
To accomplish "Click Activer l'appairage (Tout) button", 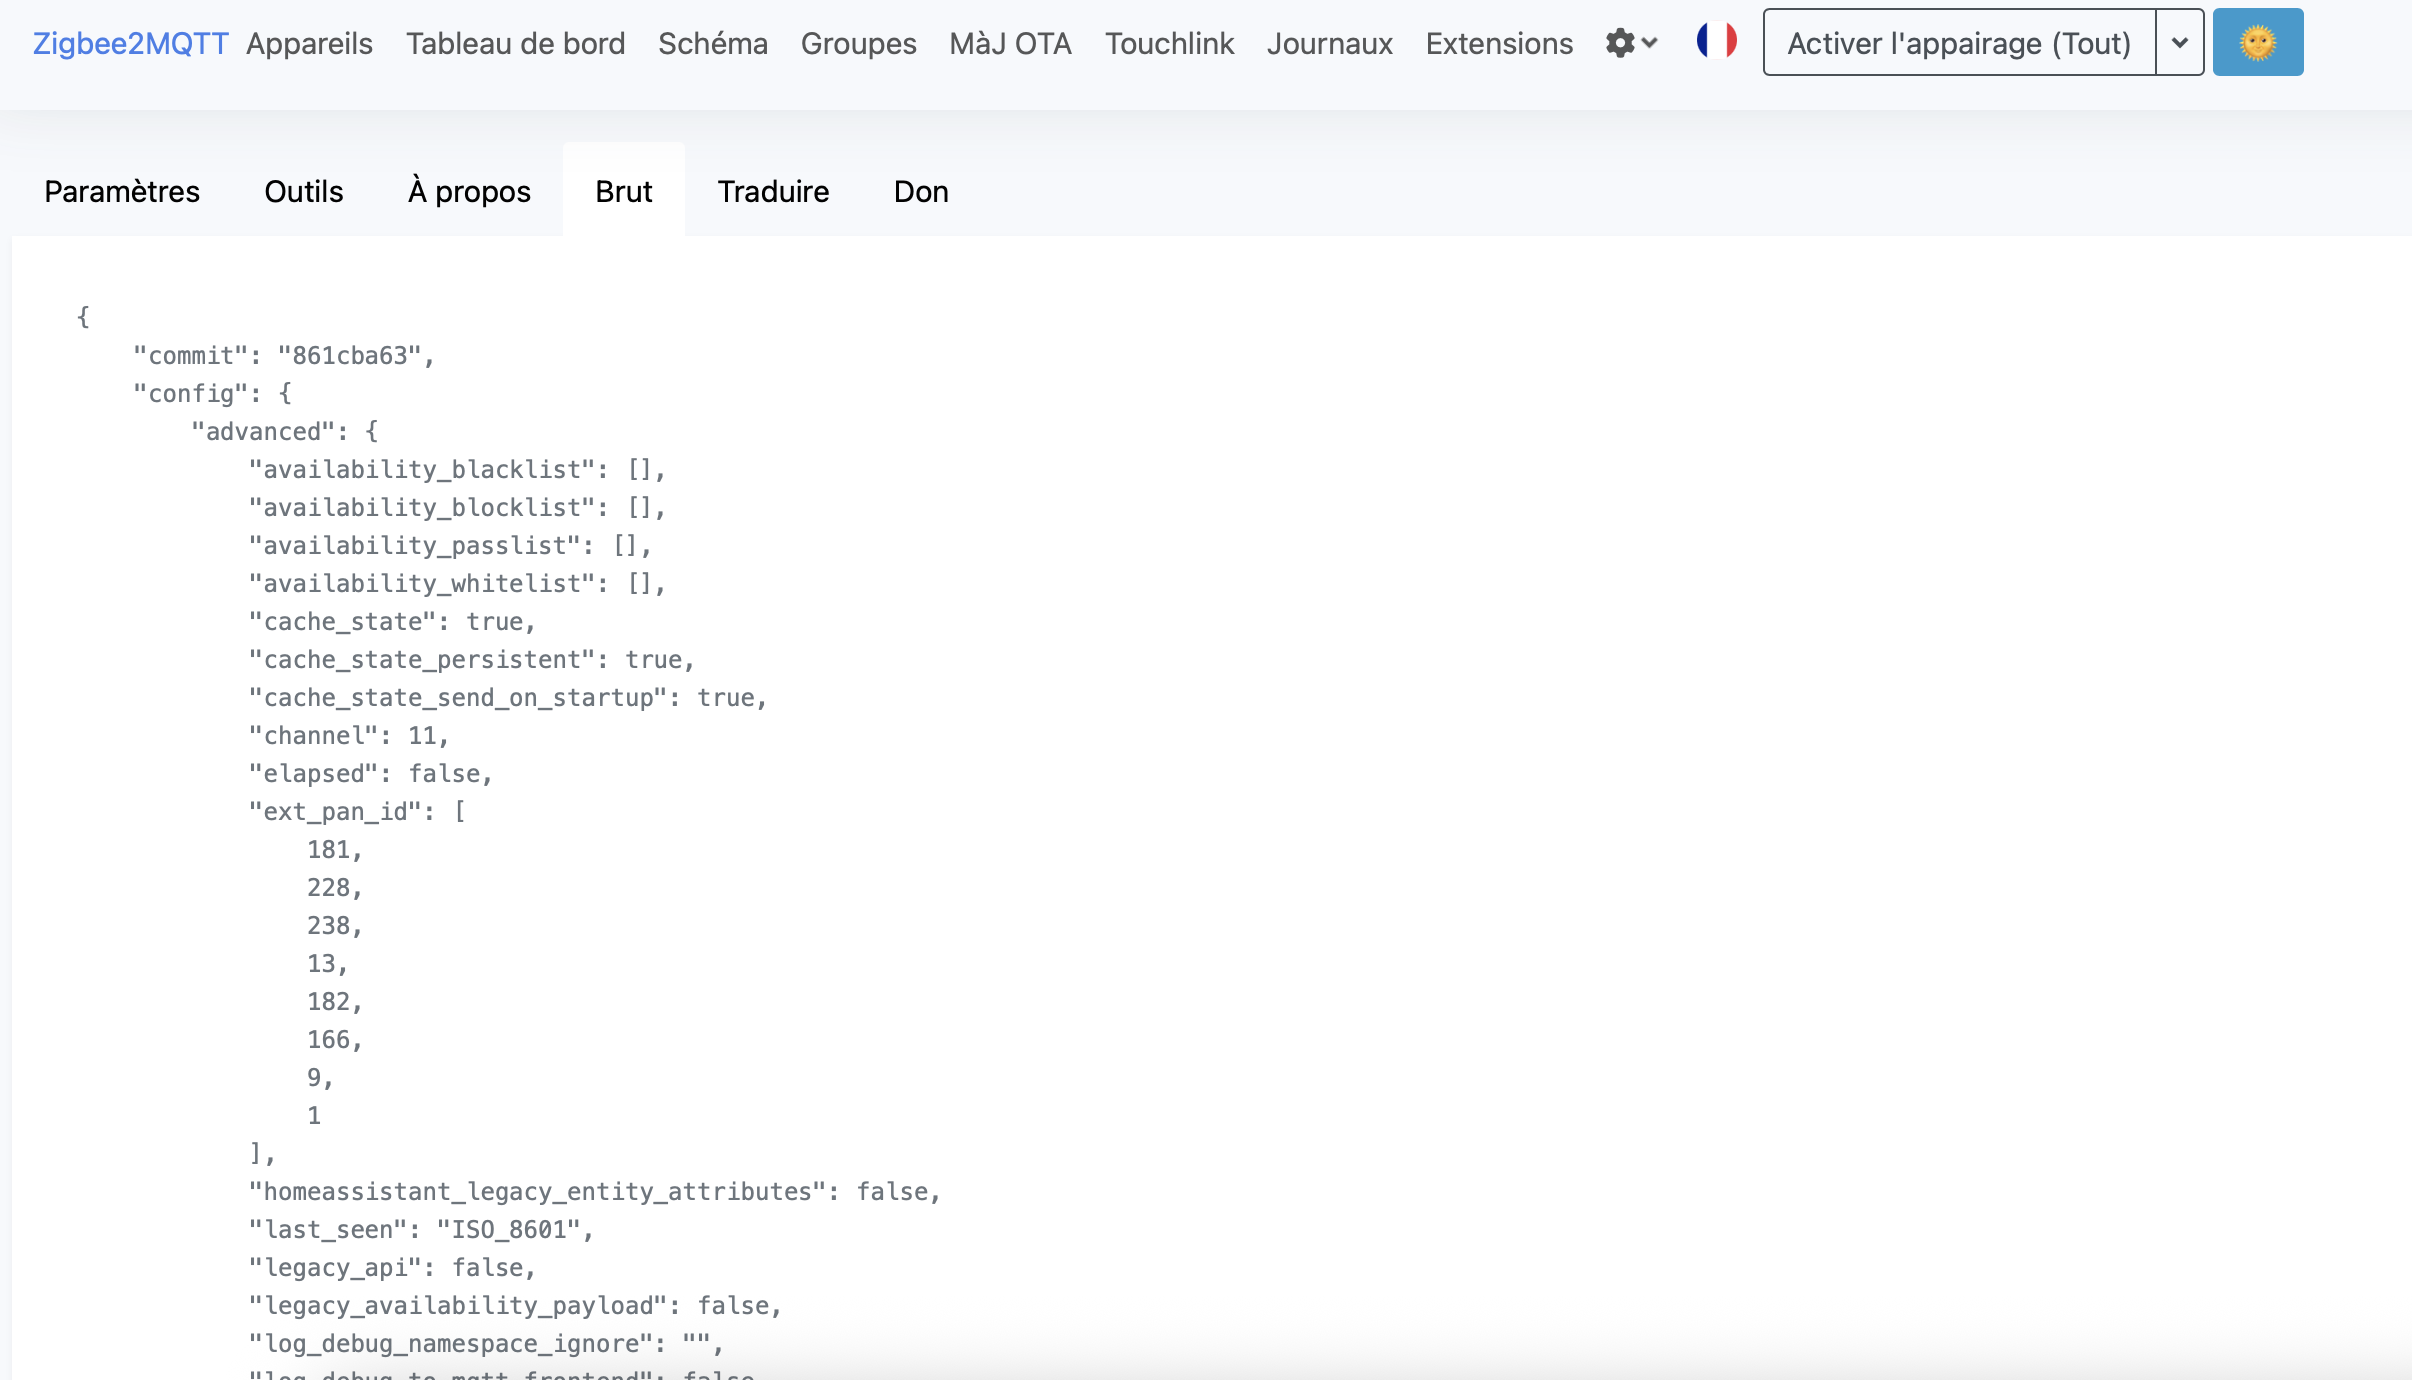I will pyautogui.click(x=1958, y=42).
